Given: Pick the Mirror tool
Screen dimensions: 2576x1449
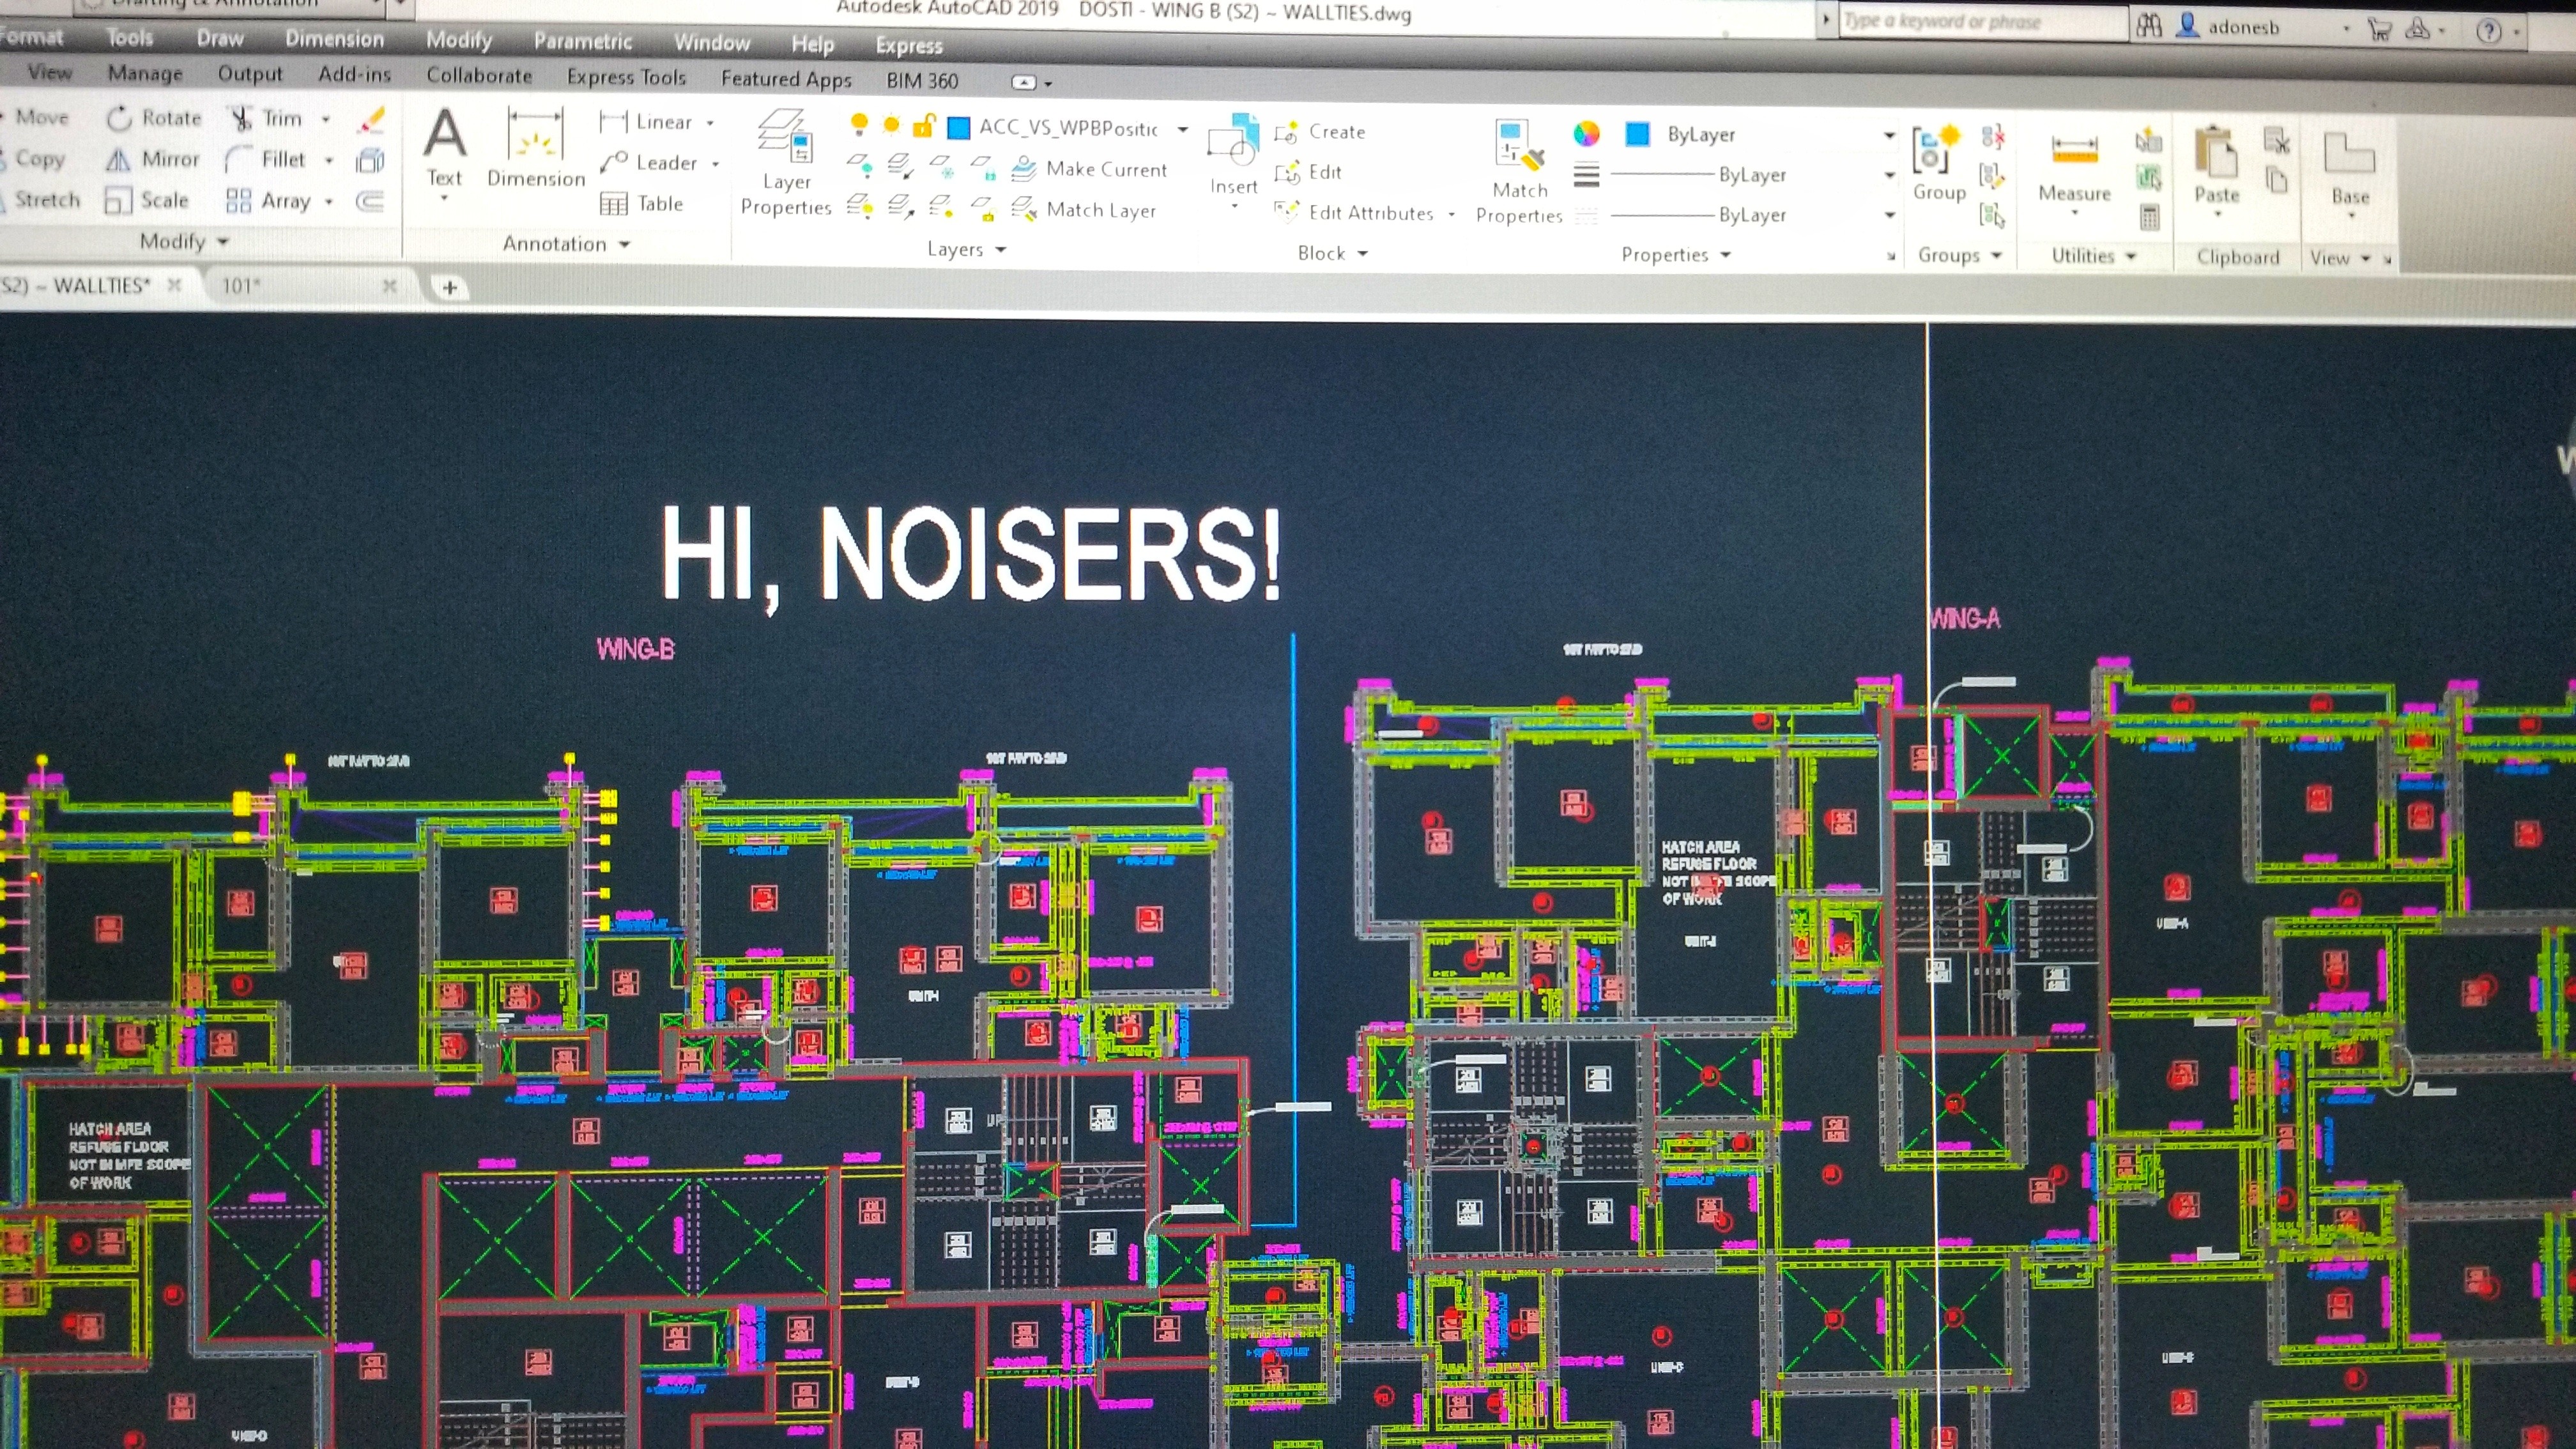Looking at the screenshot, I should (153, 159).
